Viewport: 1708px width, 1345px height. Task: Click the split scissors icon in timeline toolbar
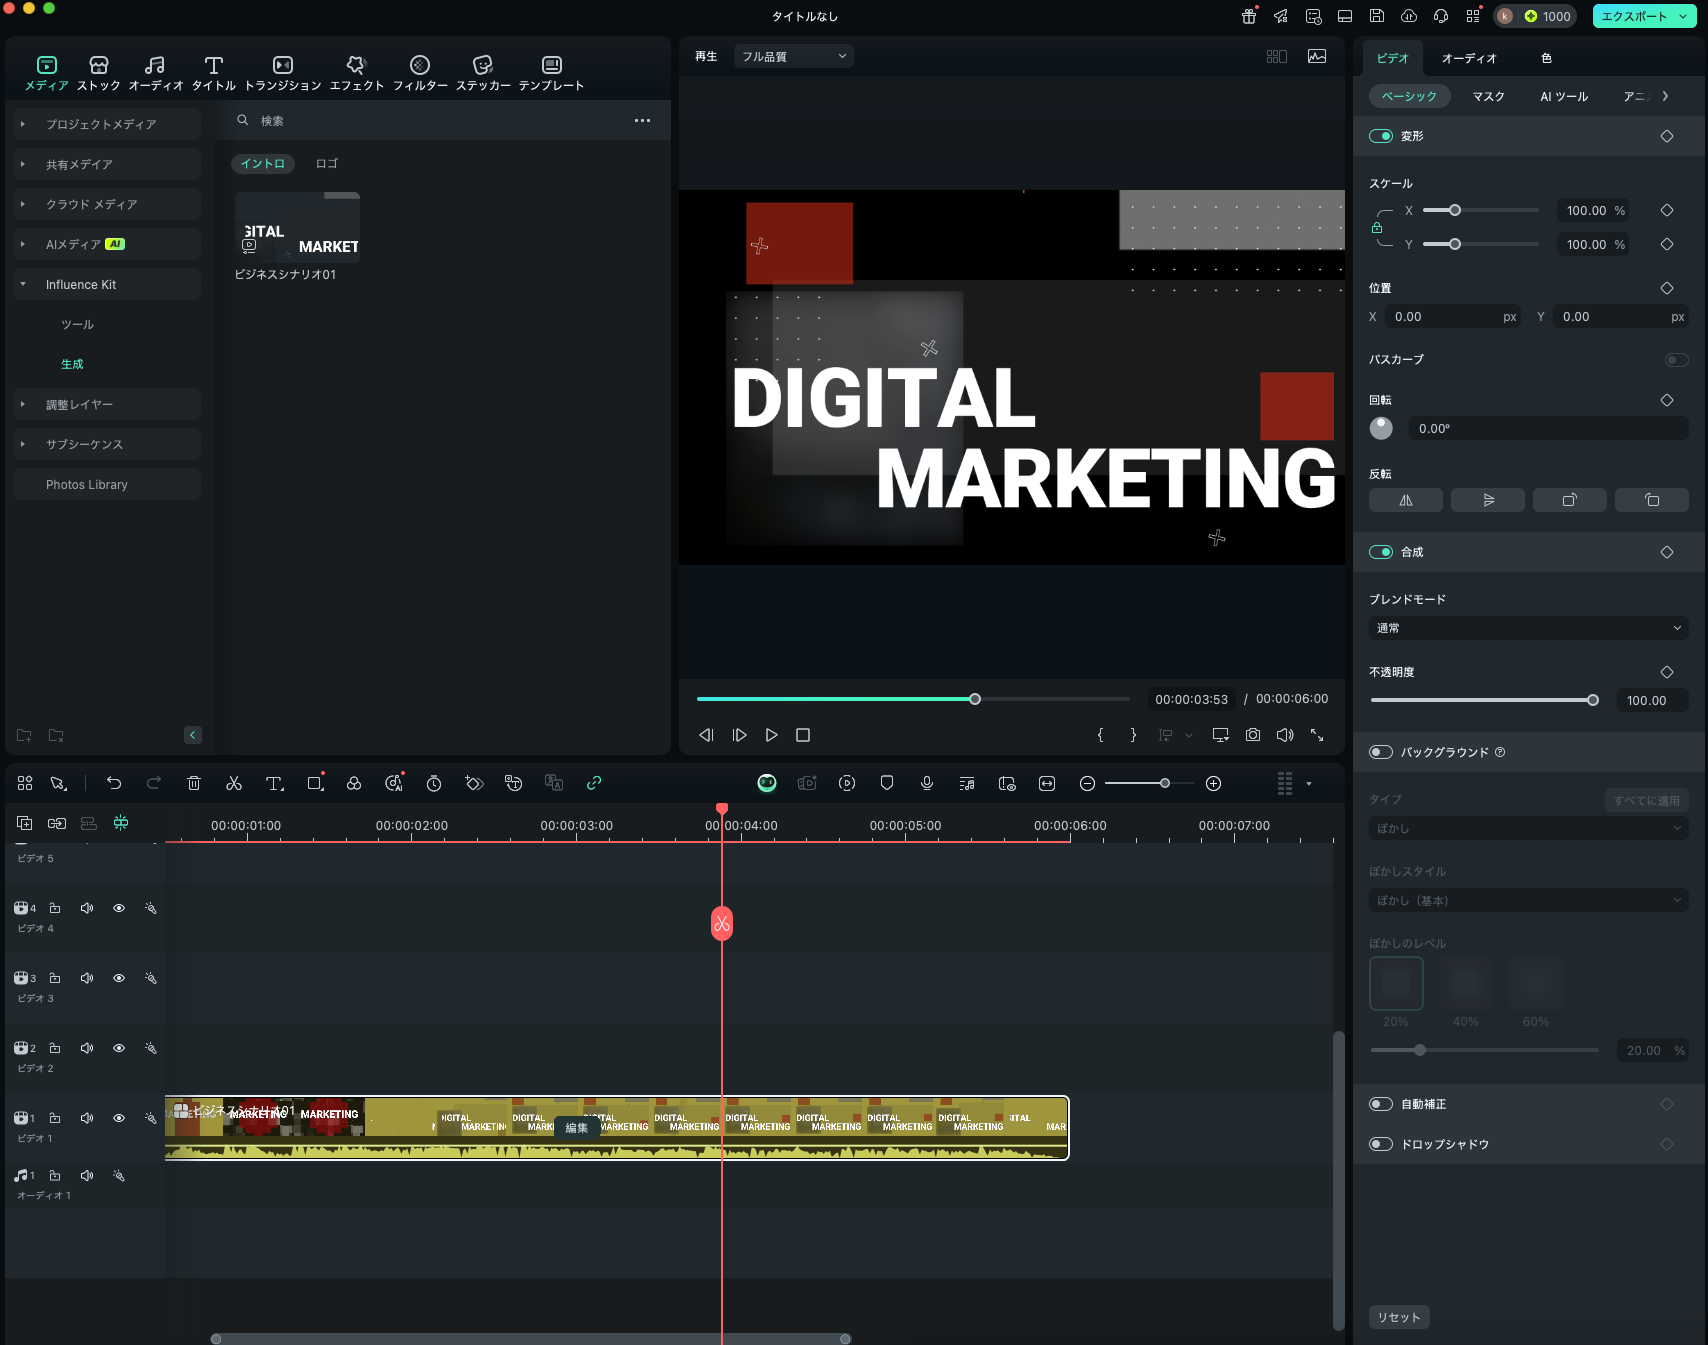[234, 784]
